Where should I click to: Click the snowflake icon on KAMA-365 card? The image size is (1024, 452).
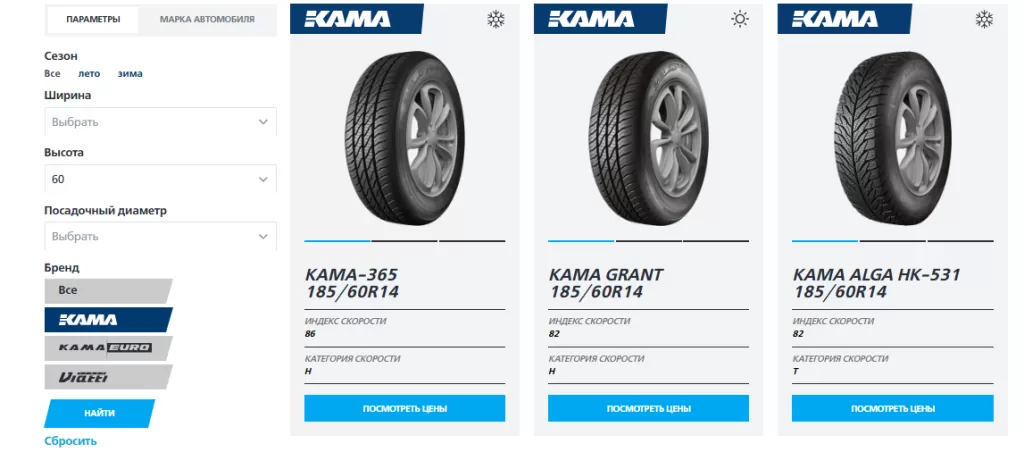495,19
